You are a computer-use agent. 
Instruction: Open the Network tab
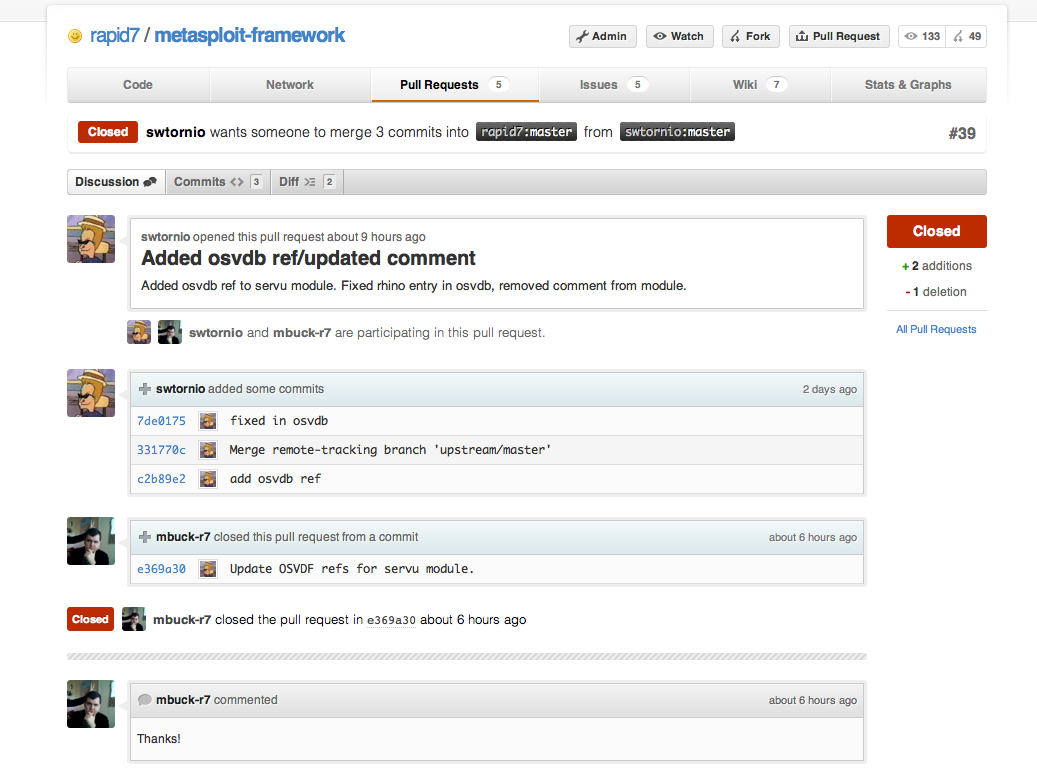tap(290, 85)
